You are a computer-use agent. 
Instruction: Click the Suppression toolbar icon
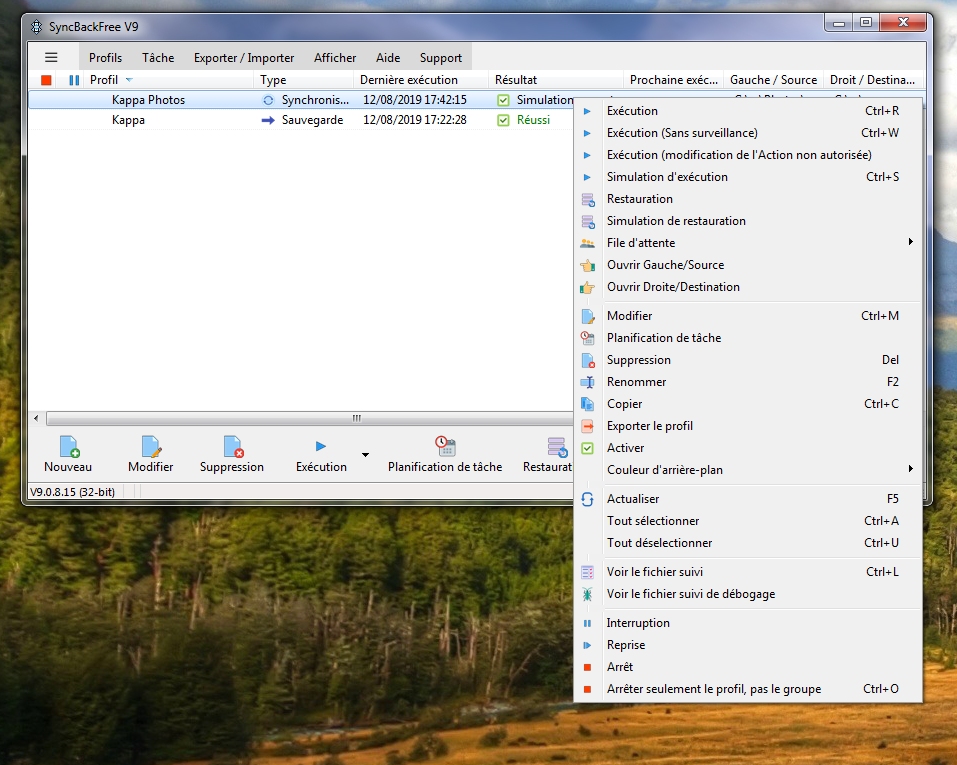point(233,446)
